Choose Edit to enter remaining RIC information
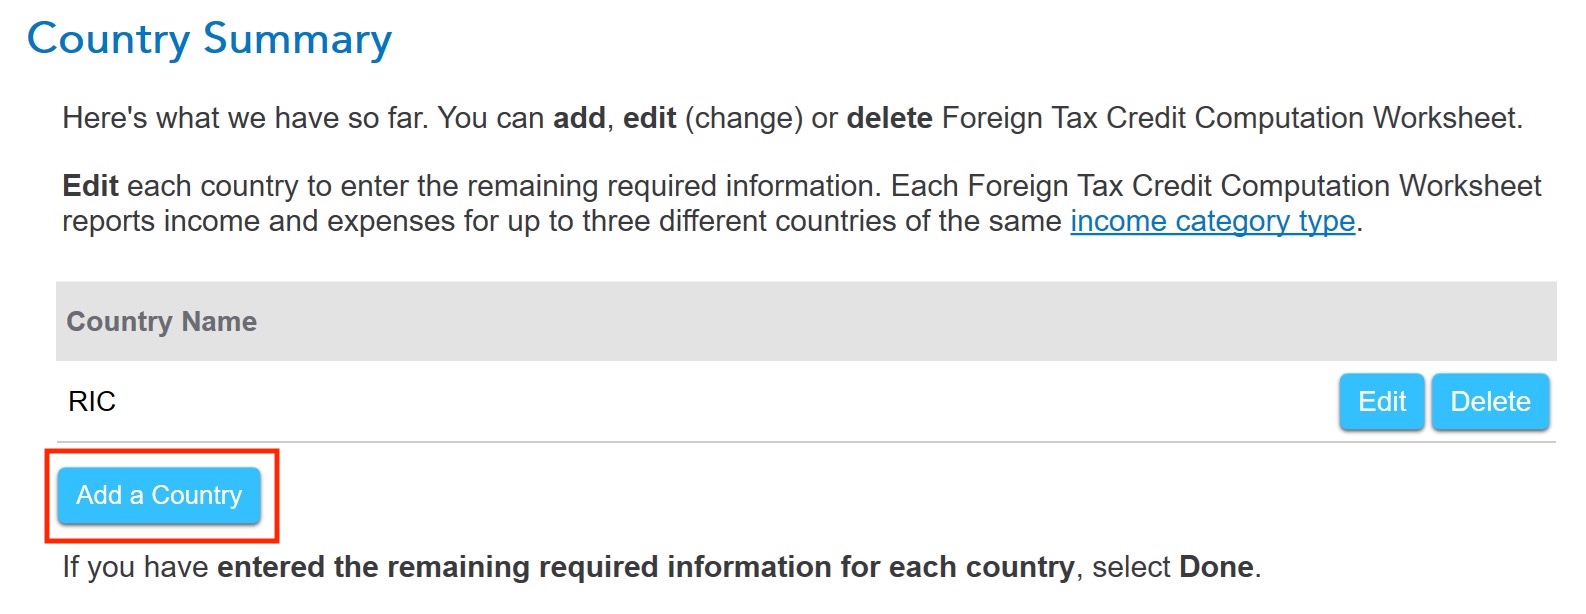 pyautogui.click(x=1381, y=401)
